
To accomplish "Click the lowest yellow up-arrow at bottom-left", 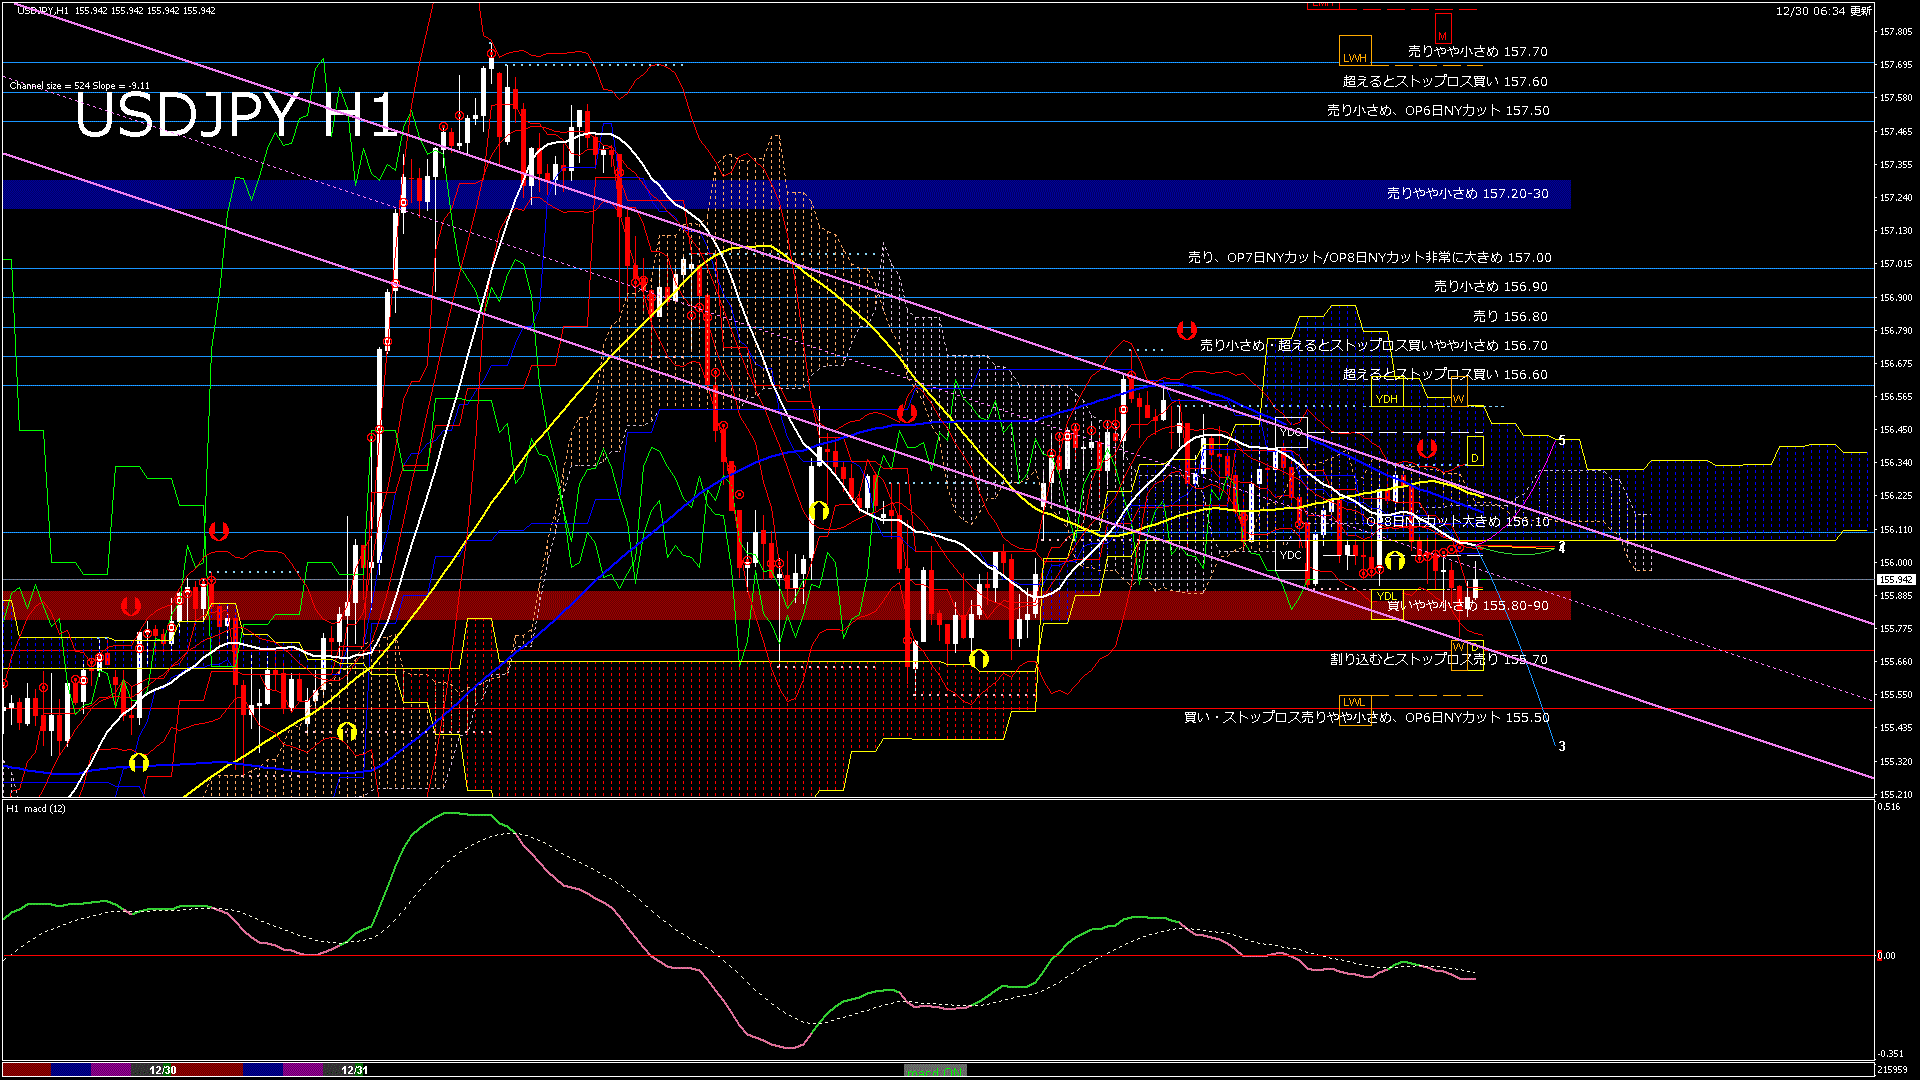I will click(139, 764).
